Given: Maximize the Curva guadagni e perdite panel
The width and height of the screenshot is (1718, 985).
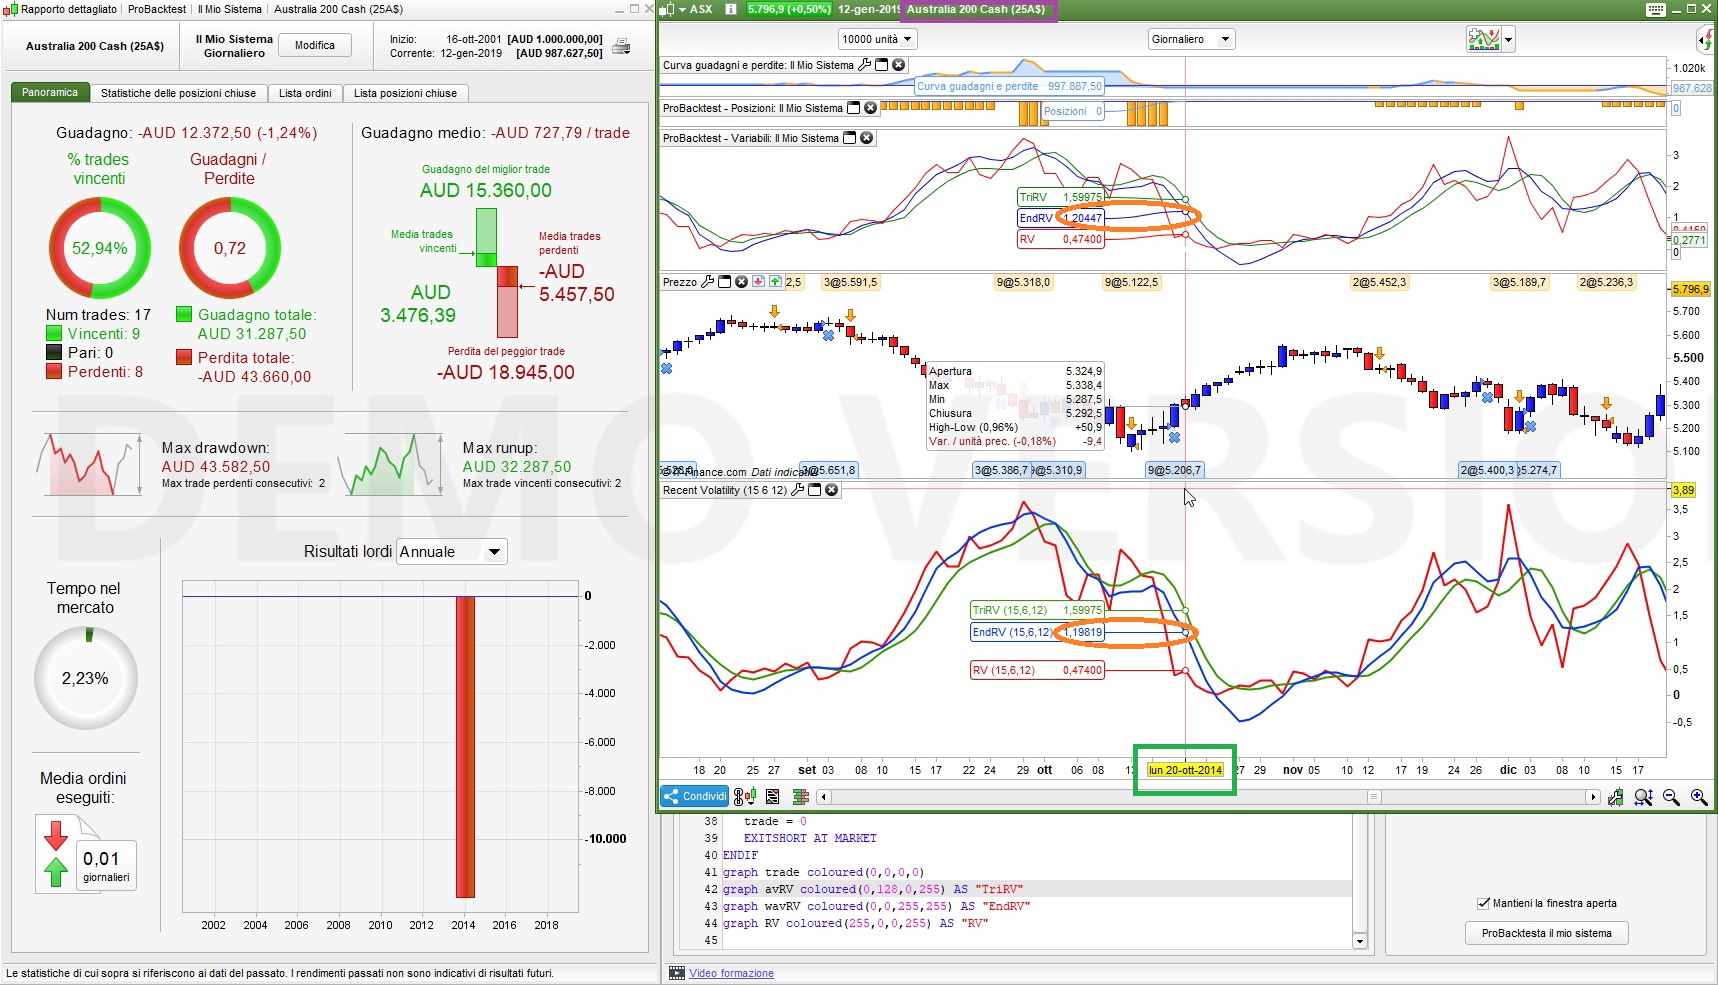Looking at the screenshot, I should pyautogui.click(x=882, y=65).
